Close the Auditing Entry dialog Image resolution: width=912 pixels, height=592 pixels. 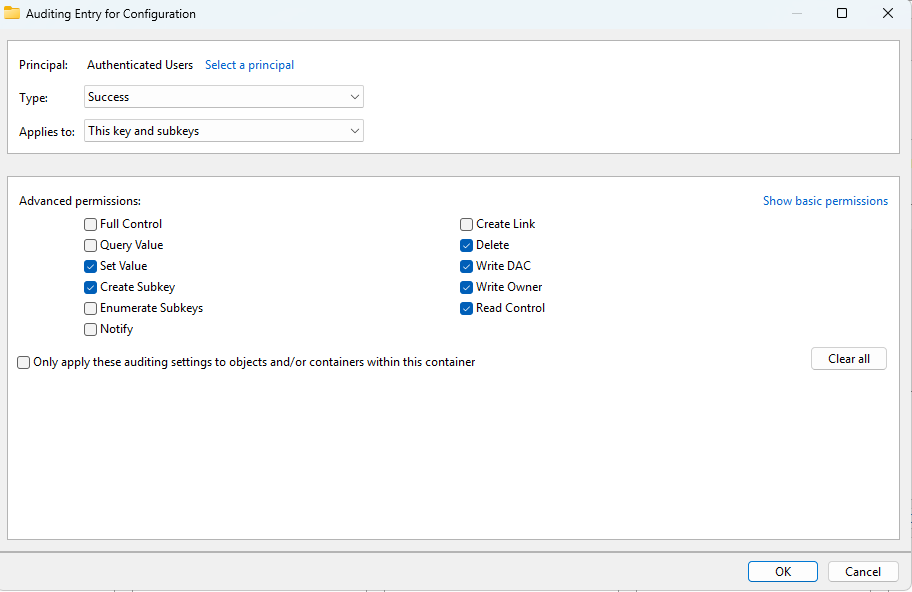[x=887, y=14]
